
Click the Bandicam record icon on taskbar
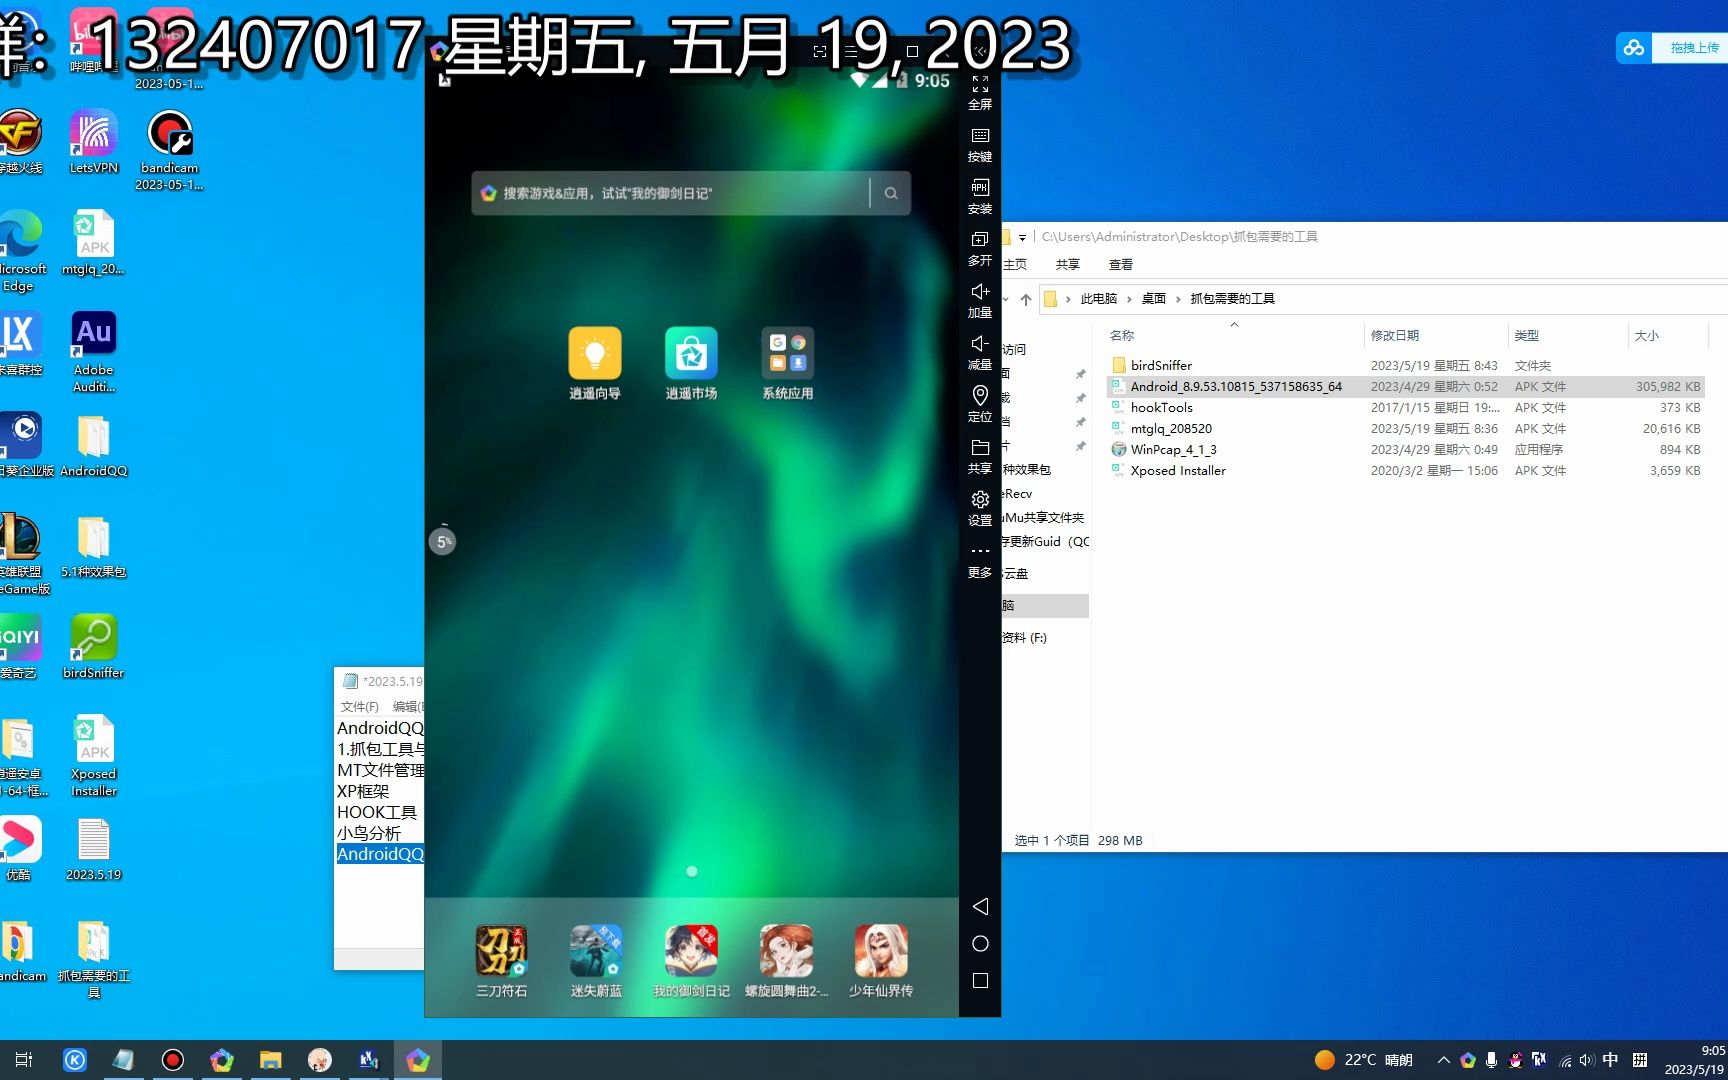173,1060
